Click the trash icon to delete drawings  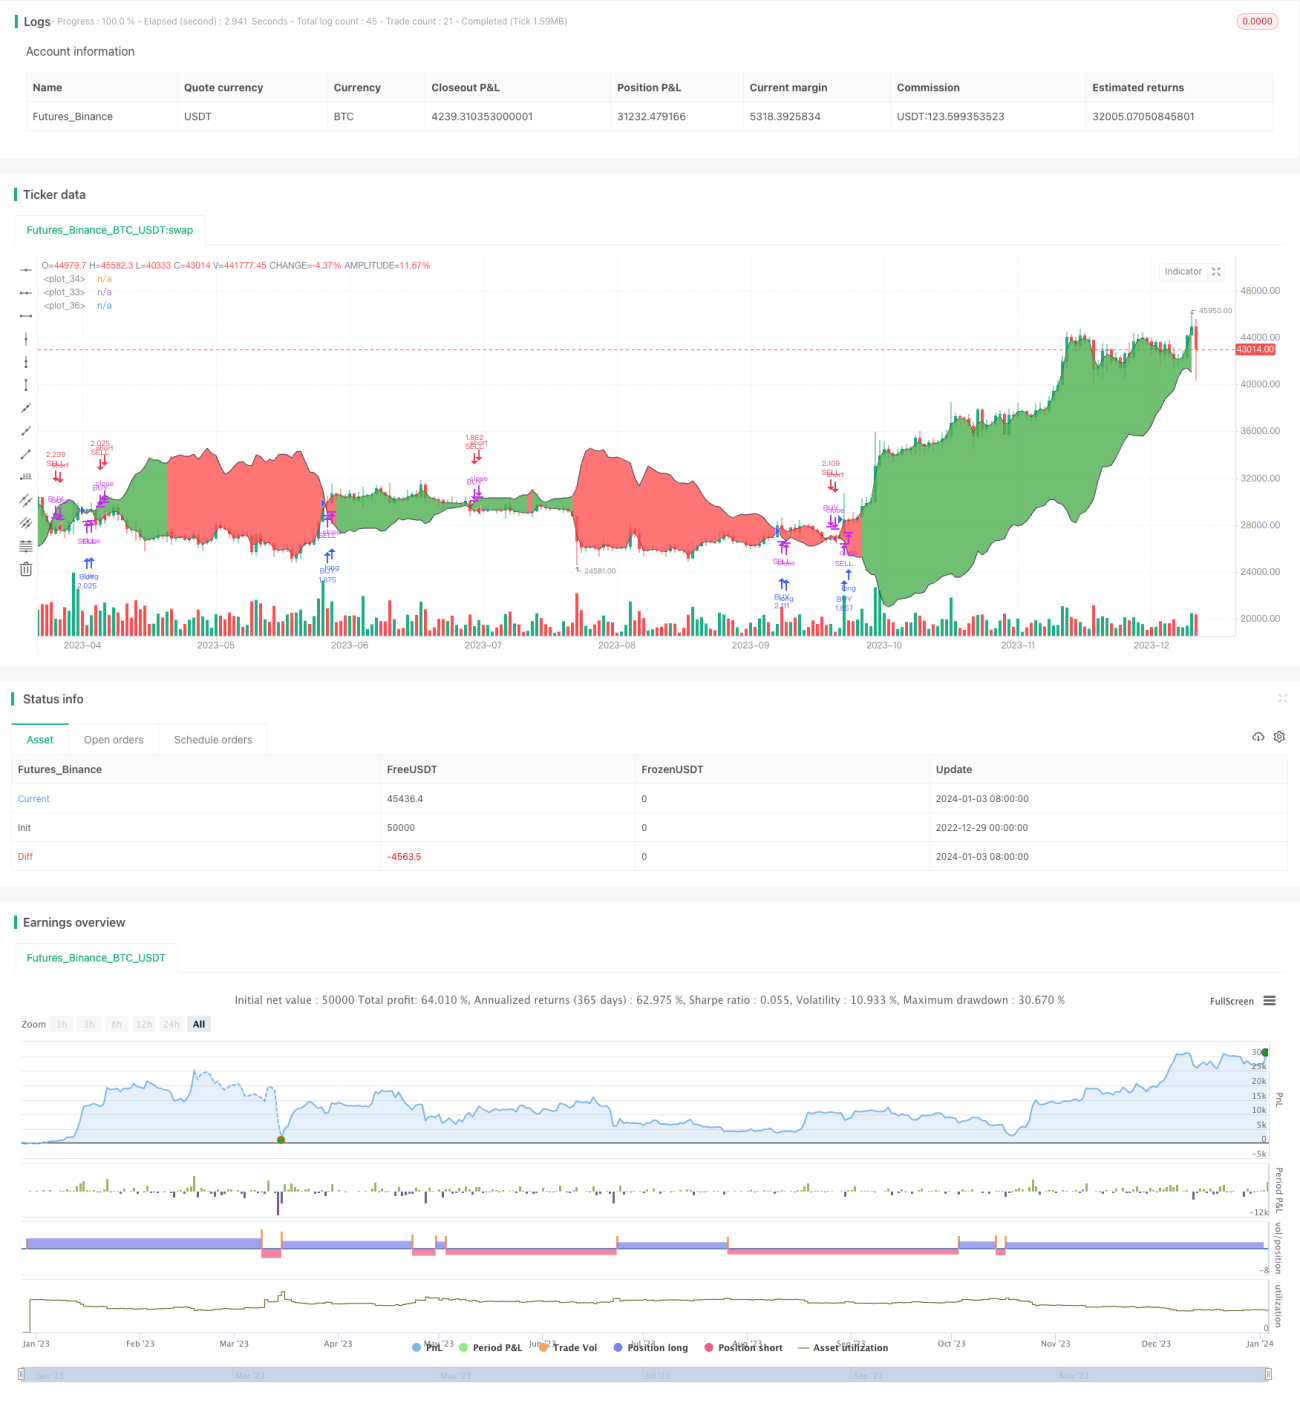(26, 569)
